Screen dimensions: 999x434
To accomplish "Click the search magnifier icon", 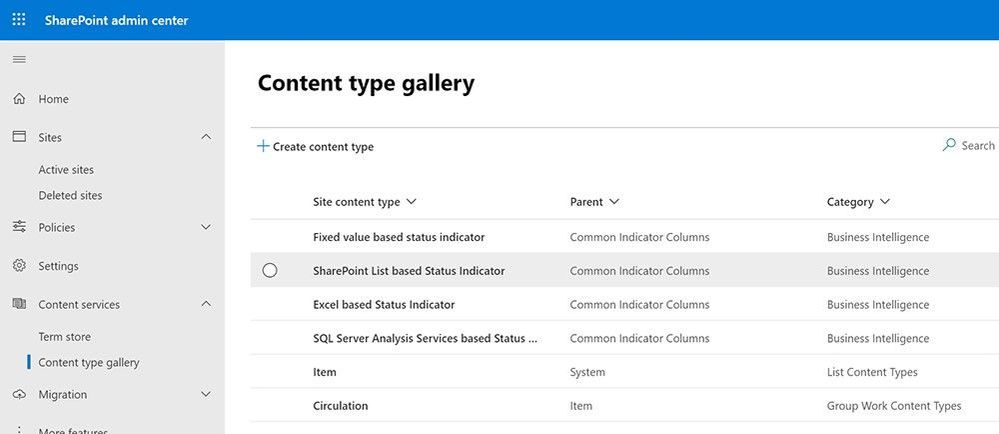I will click(949, 145).
